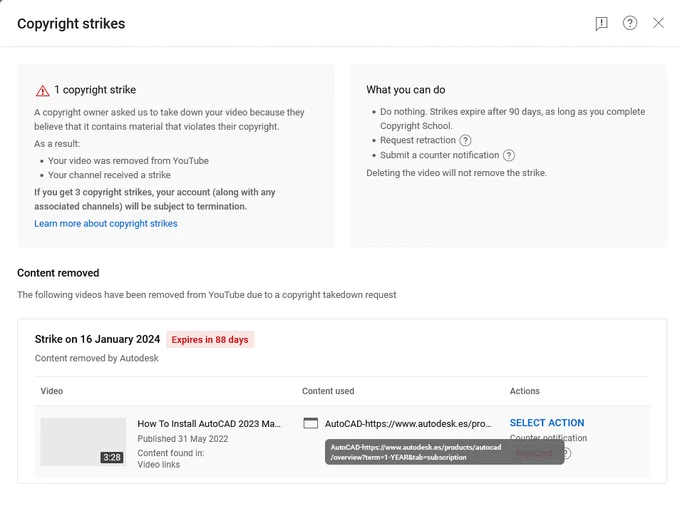The width and height of the screenshot is (680, 526).
Task: Close the Copyright strikes dialog
Action: (658, 23)
